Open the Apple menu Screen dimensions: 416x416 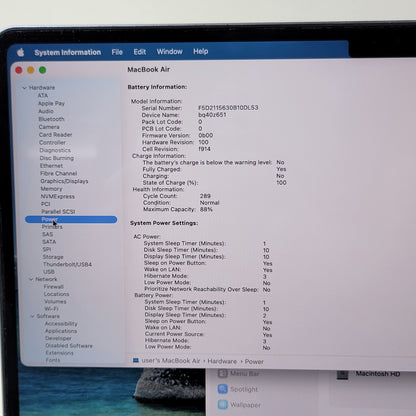(x=21, y=52)
